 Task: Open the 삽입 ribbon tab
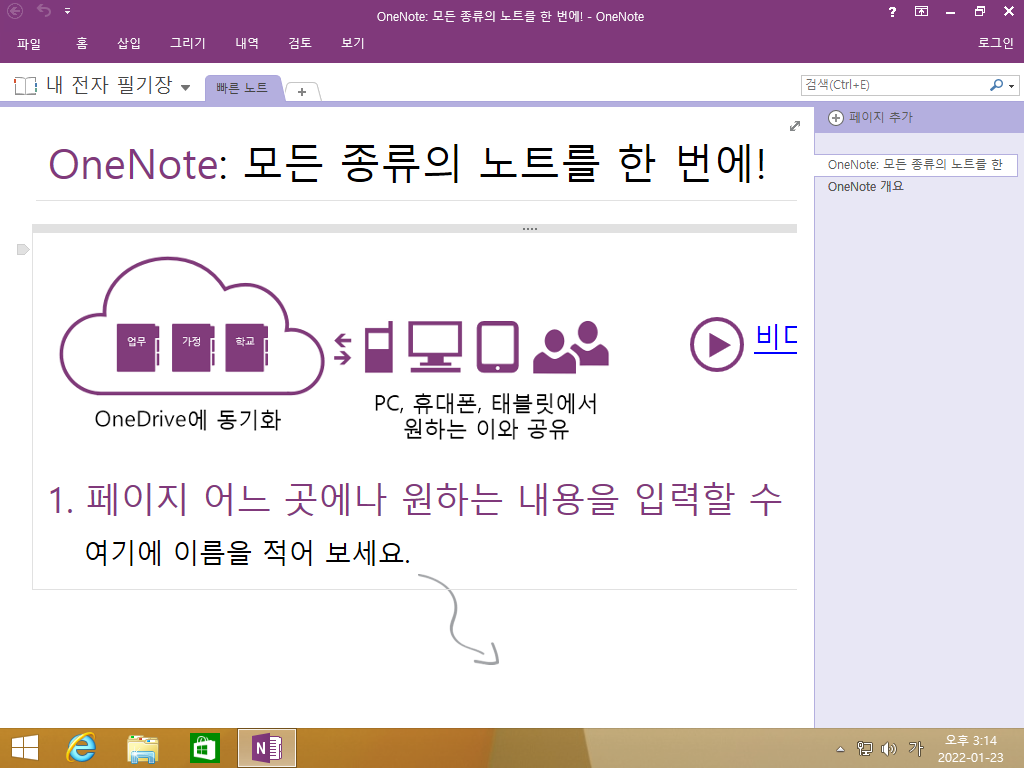[129, 43]
